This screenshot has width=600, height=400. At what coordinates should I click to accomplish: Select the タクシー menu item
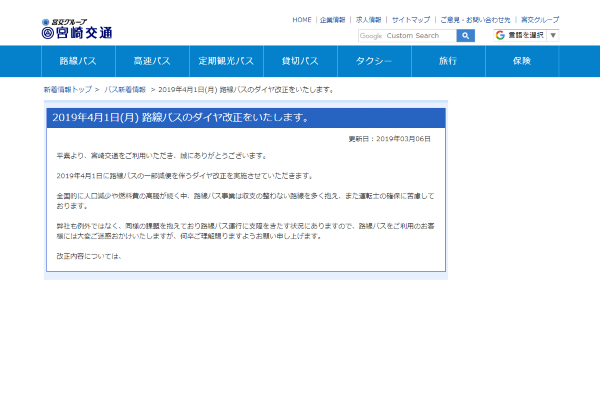[x=374, y=61]
